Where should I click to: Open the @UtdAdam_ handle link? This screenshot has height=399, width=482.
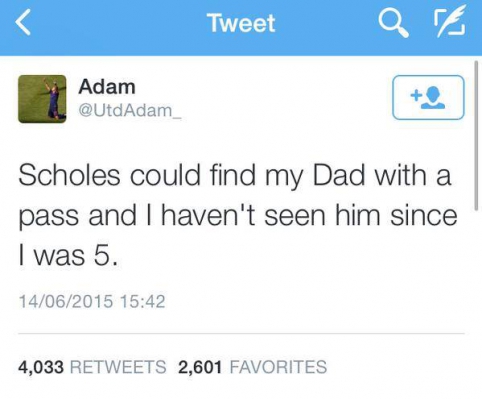point(130,110)
